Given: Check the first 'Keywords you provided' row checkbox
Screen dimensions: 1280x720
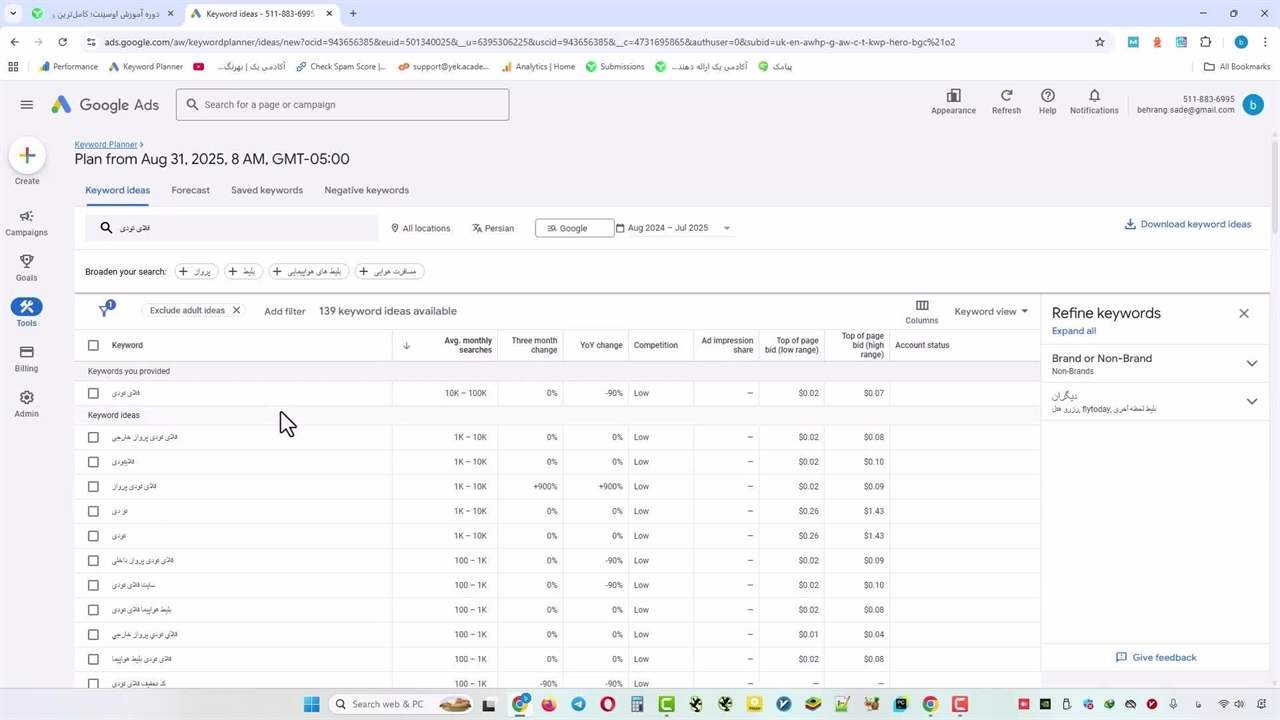Looking at the screenshot, I should pyautogui.click(x=93, y=393).
